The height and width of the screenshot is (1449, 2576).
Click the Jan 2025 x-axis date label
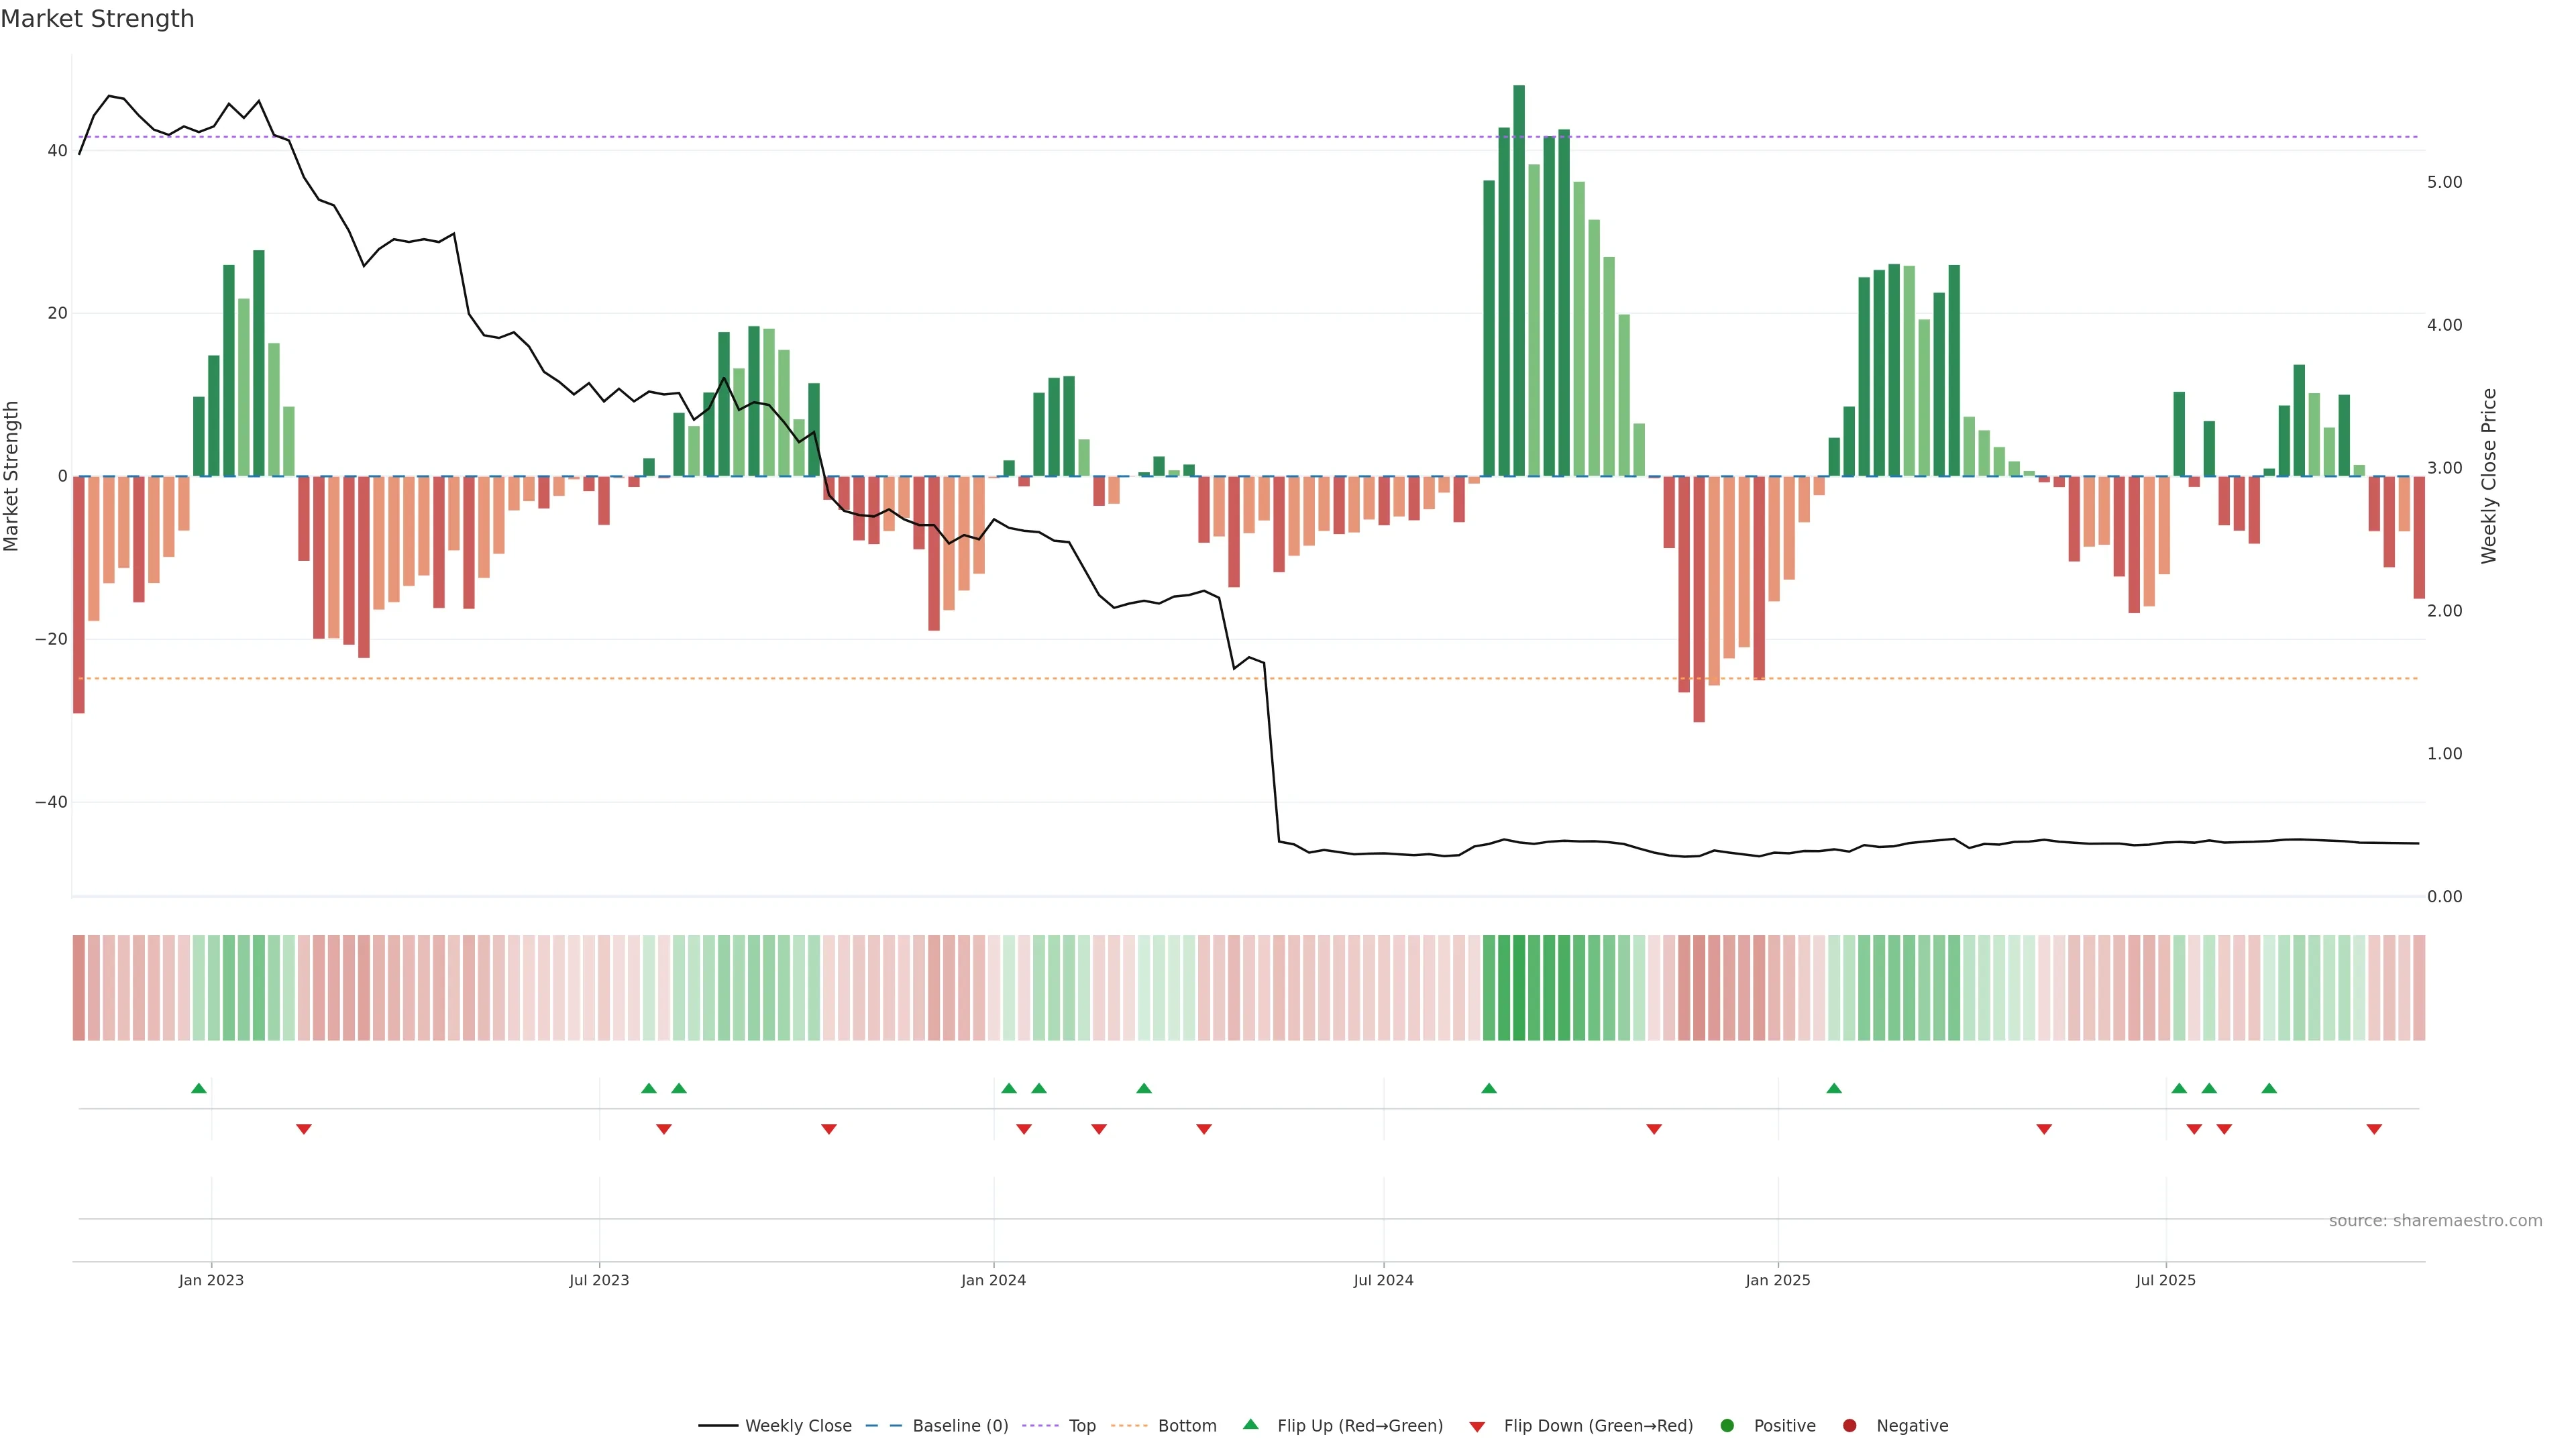pos(1778,1280)
